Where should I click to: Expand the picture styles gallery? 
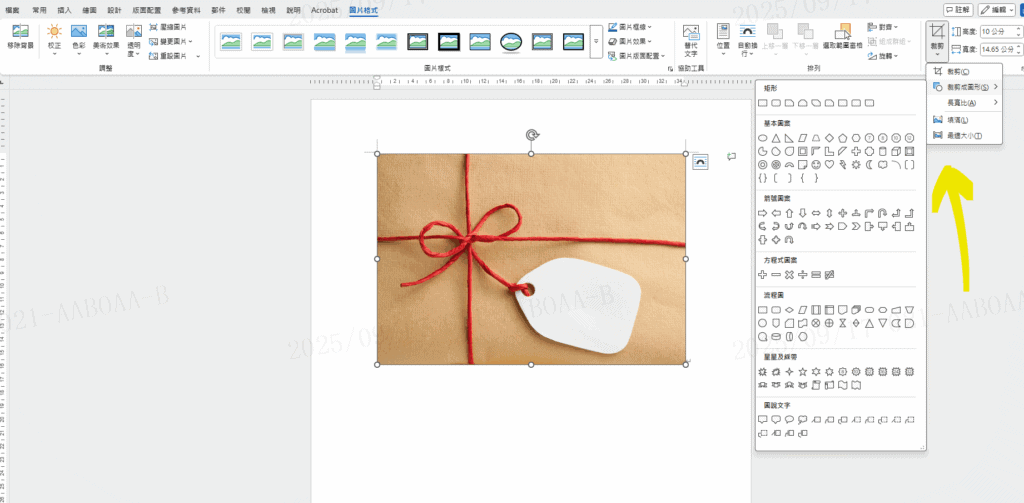pos(597,41)
